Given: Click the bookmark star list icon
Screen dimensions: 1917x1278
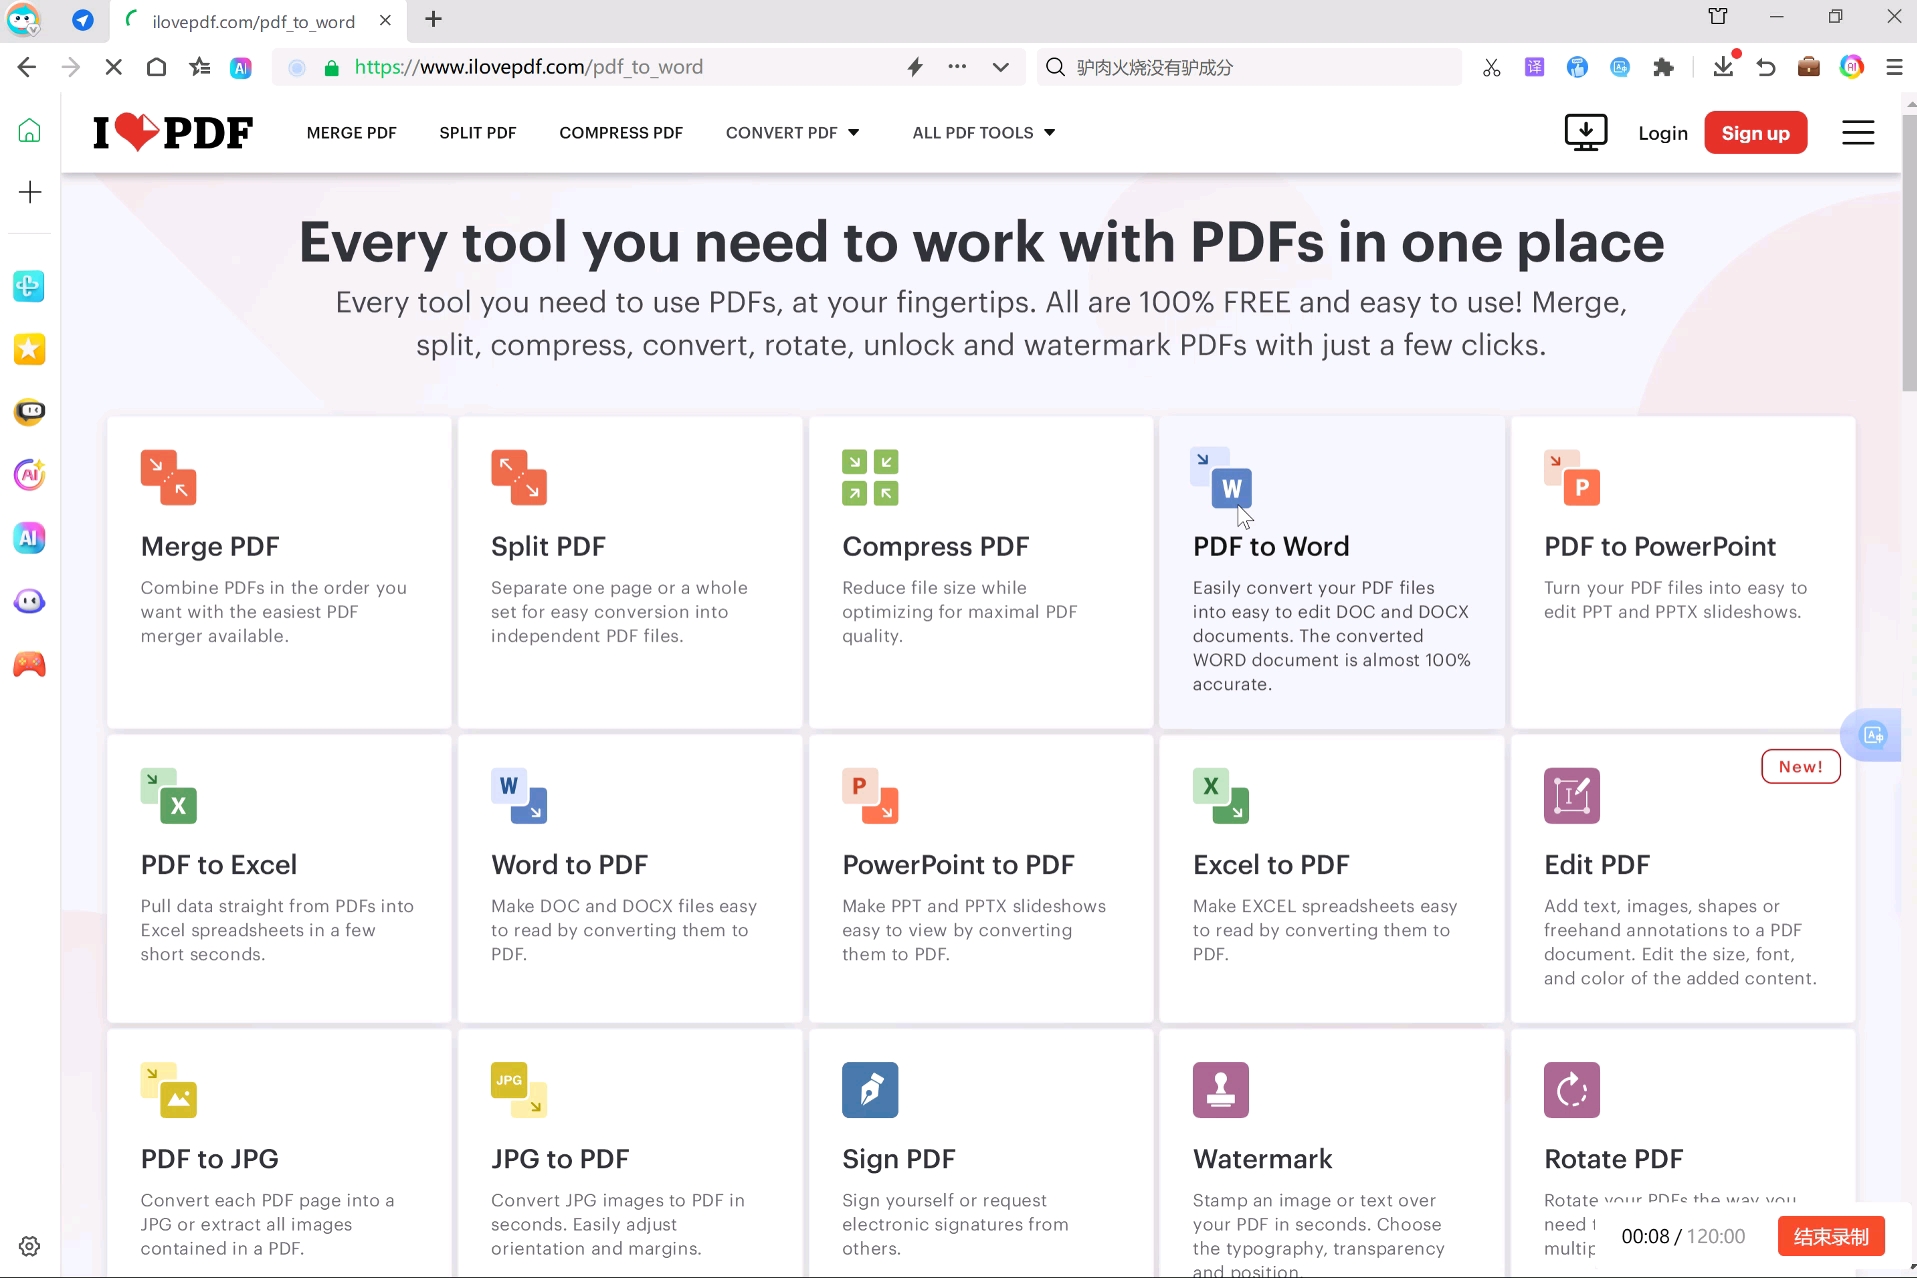Looking at the screenshot, I should click(199, 67).
